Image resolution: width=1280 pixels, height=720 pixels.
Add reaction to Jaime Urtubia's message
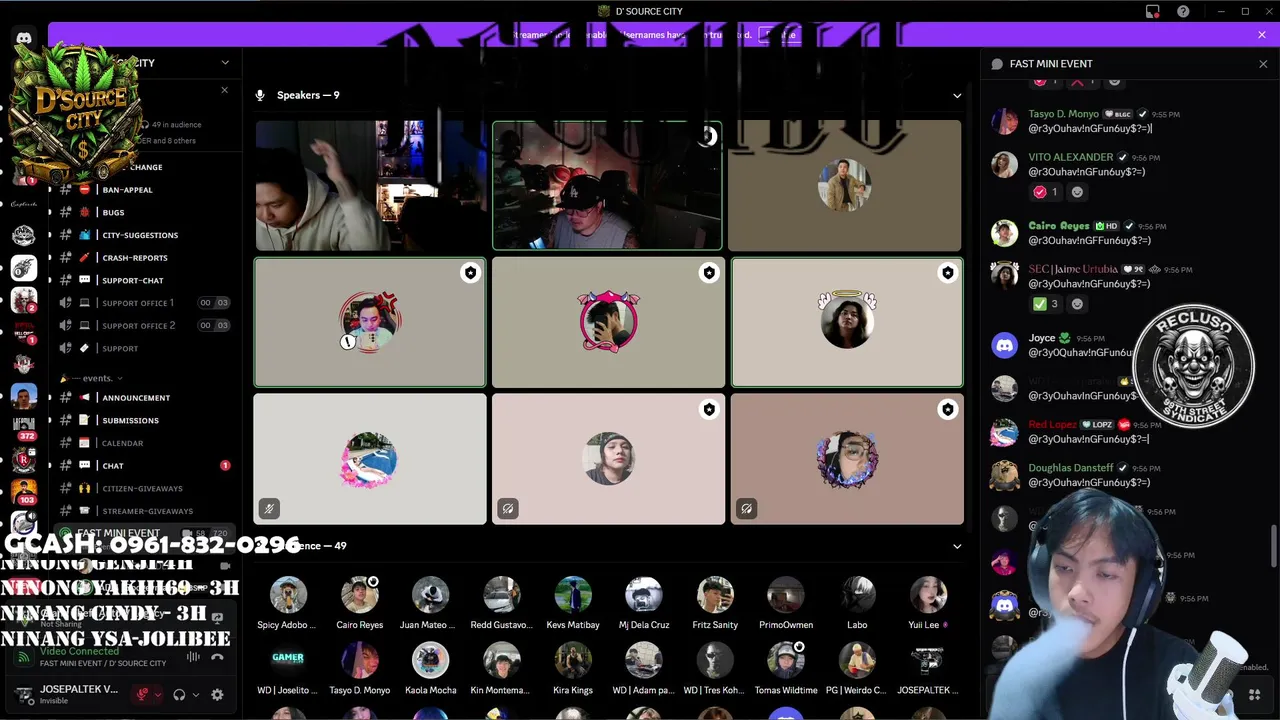1077,304
